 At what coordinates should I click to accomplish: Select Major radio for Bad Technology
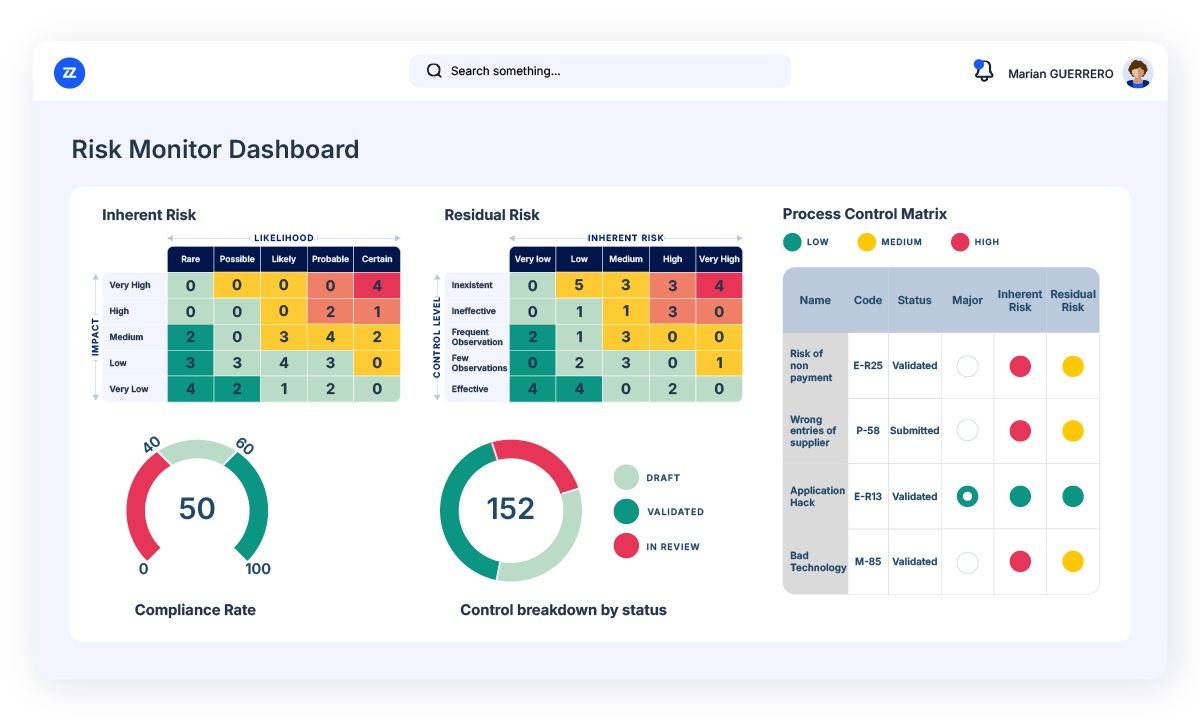tap(967, 562)
